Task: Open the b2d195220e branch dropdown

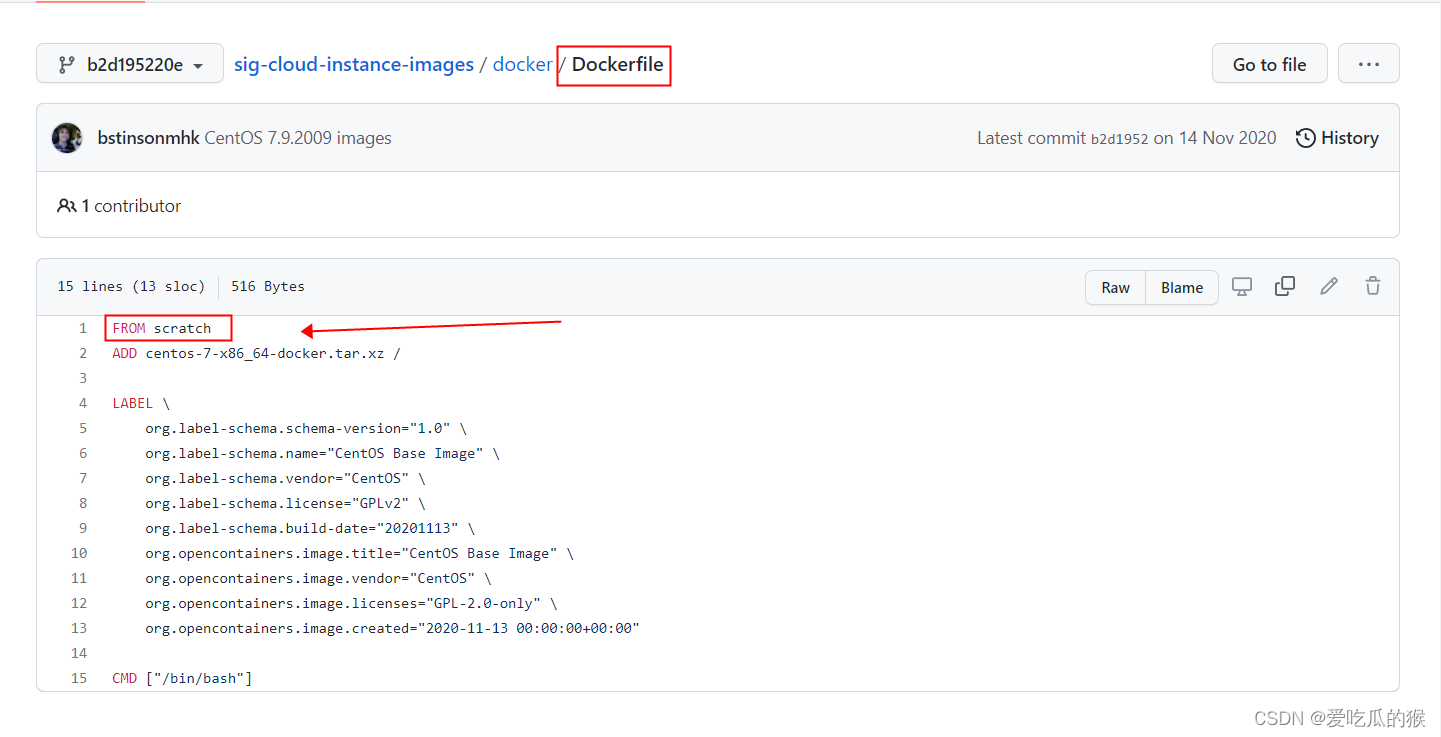Action: pyautogui.click(x=129, y=64)
